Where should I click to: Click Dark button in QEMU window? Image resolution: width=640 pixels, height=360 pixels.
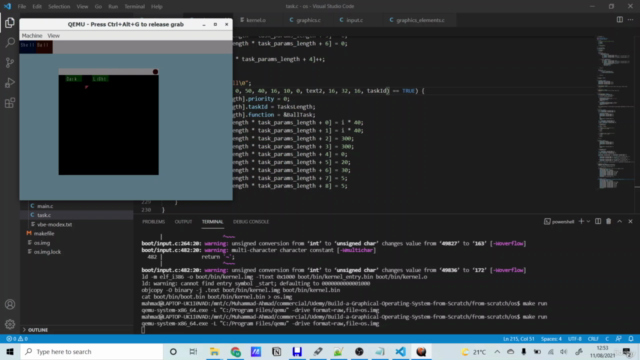72,79
